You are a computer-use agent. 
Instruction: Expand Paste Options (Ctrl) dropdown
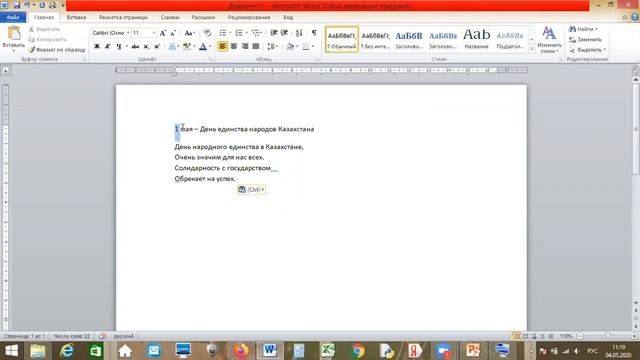point(251,189)
